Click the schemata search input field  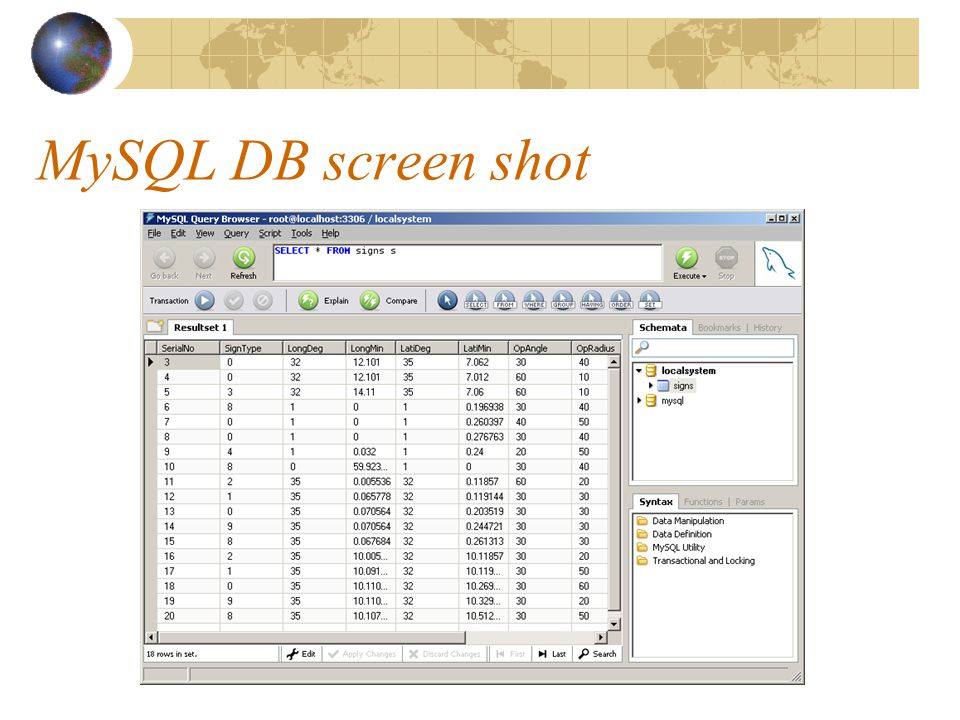click(714, 348)
